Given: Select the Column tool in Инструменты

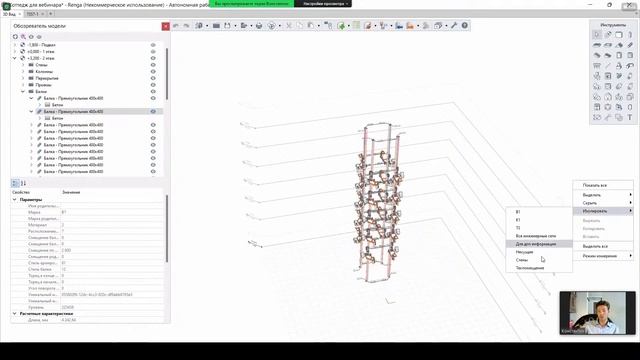Looking at the screenshot, I should pos(630,35).
